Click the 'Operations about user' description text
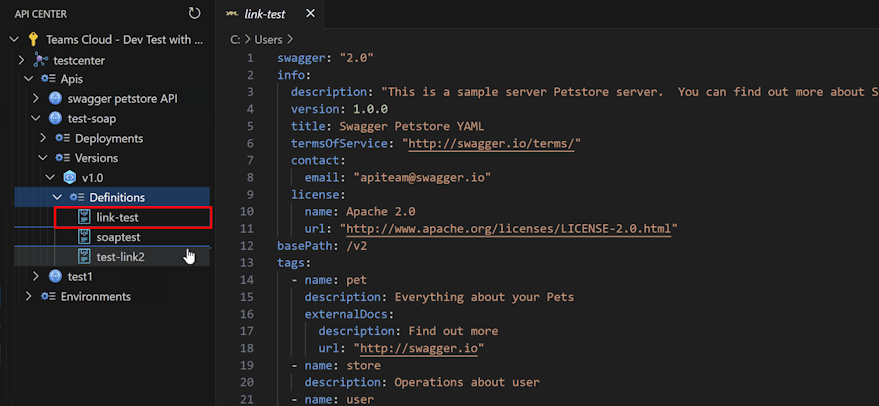Viewport: 879px width, 406px height. (467, 382)
